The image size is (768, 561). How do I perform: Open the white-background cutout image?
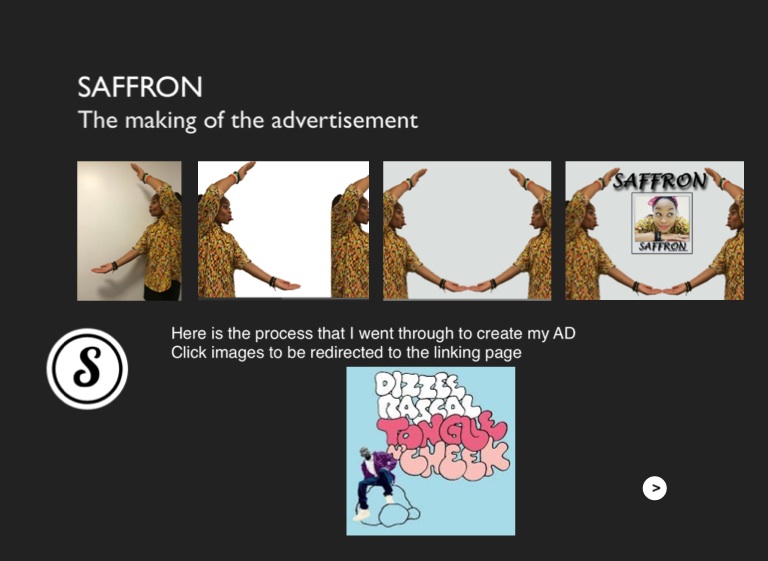coord(283,230)
